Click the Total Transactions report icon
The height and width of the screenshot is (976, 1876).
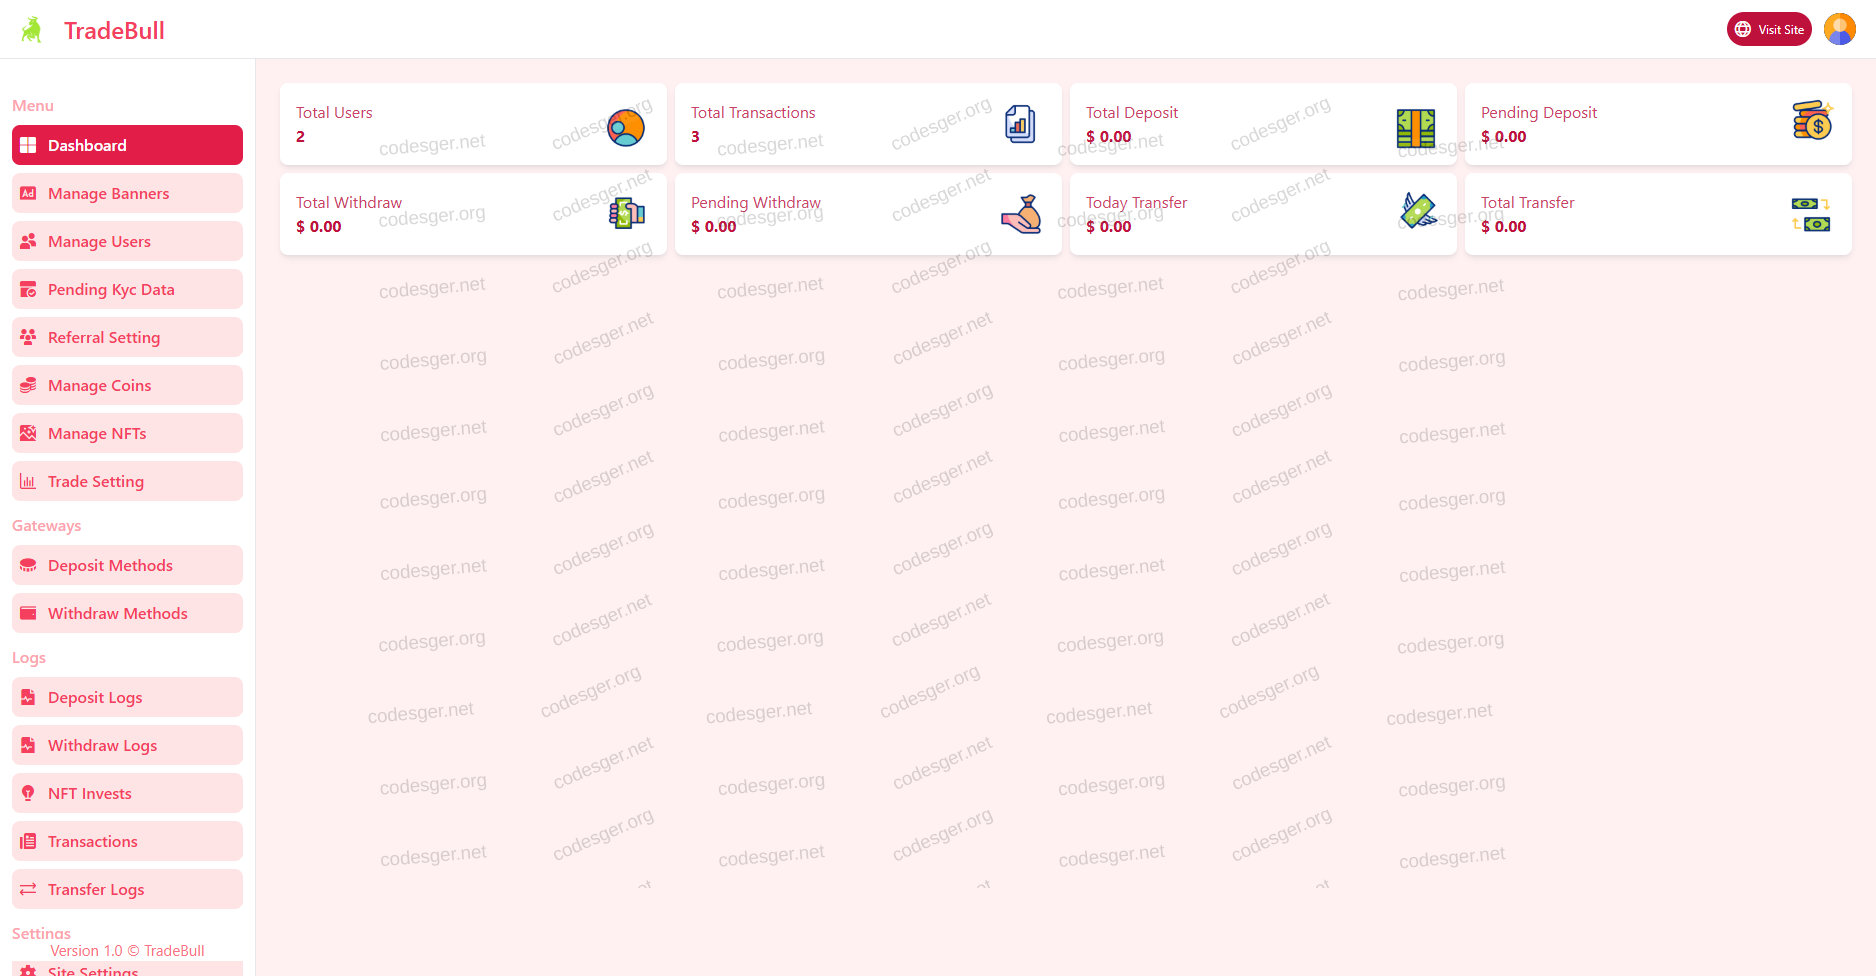(x=1019, y=125)
